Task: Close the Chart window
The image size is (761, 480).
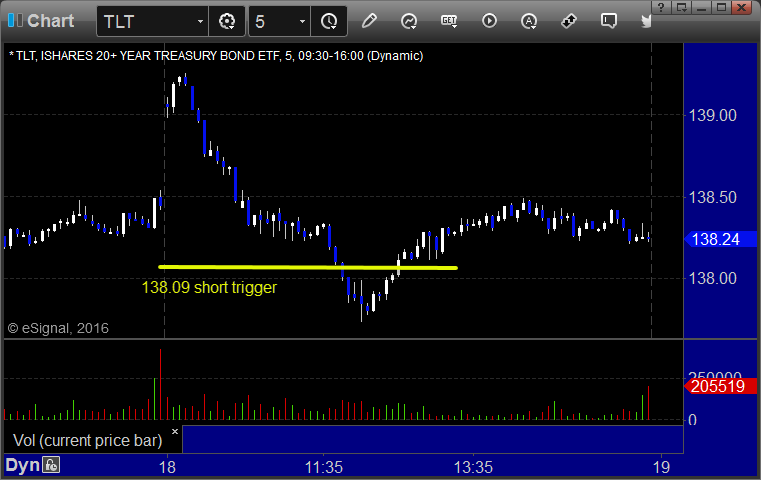Action: pyautogui.click(x=742, y=7)
